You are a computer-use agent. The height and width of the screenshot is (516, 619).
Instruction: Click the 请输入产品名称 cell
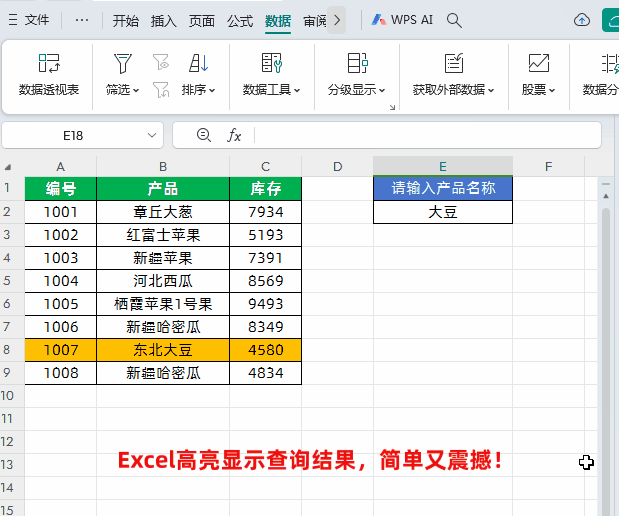click(x=443, y=188)
